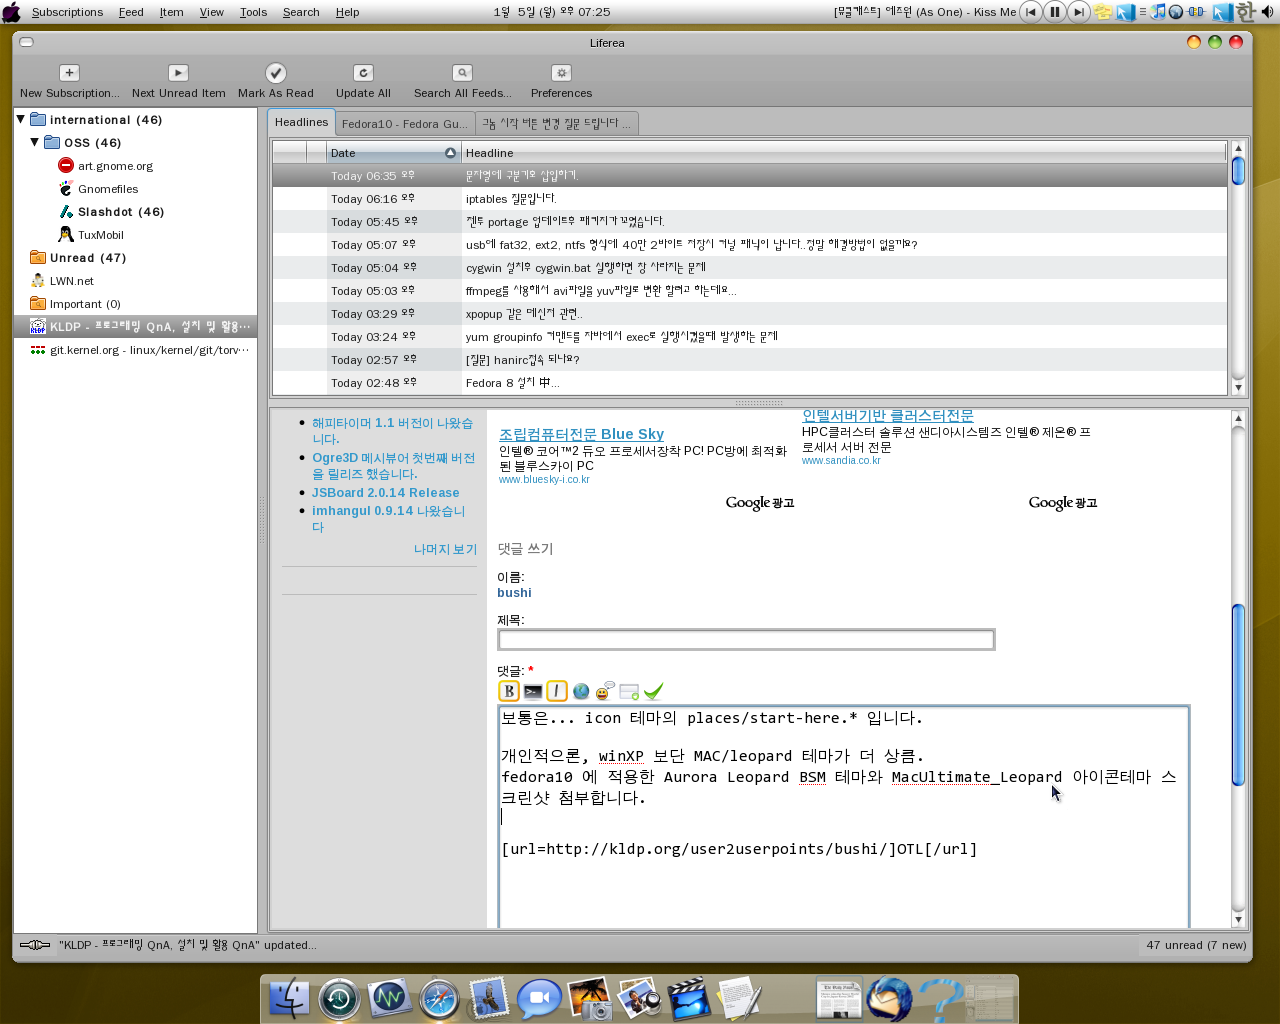This screenshot has width=1280, height=1024.
Task: Click the green checkmark editor icon
Action: (x=654, y=691)
